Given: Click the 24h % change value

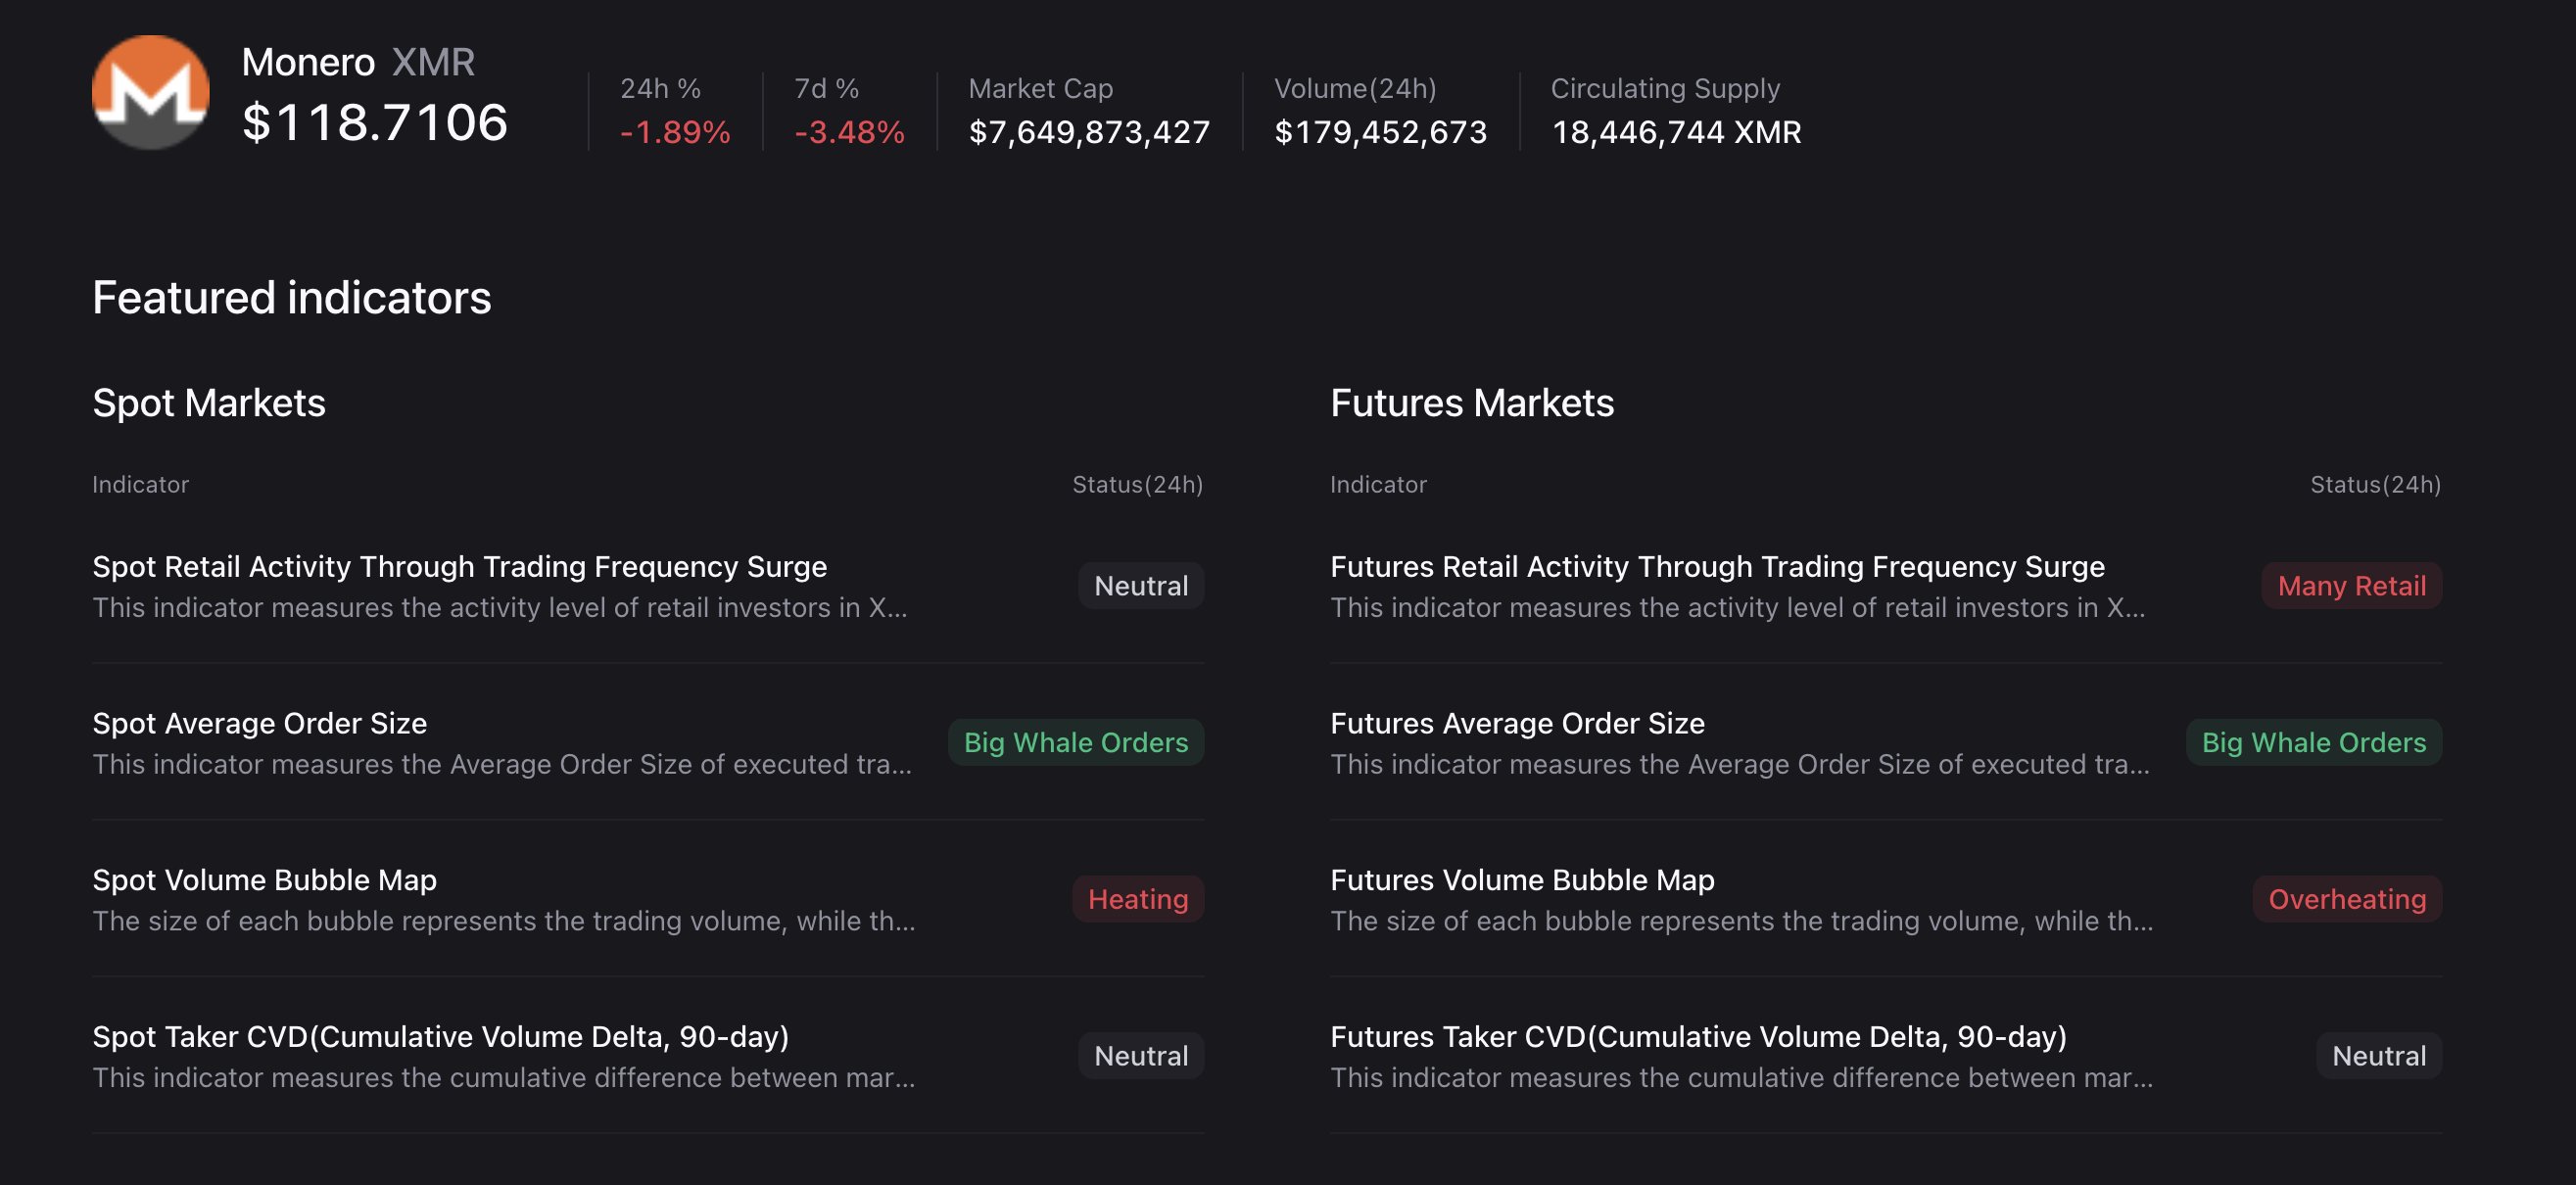Looking at the screenshot, I should (x=672, y=130).
